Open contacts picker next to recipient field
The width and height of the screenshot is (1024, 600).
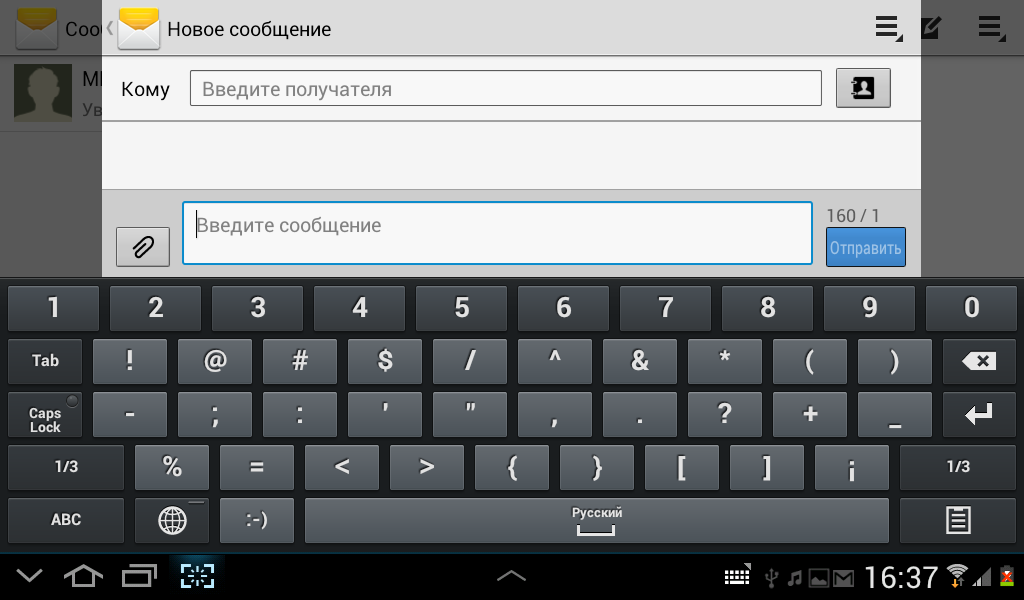tap(863, 87)
